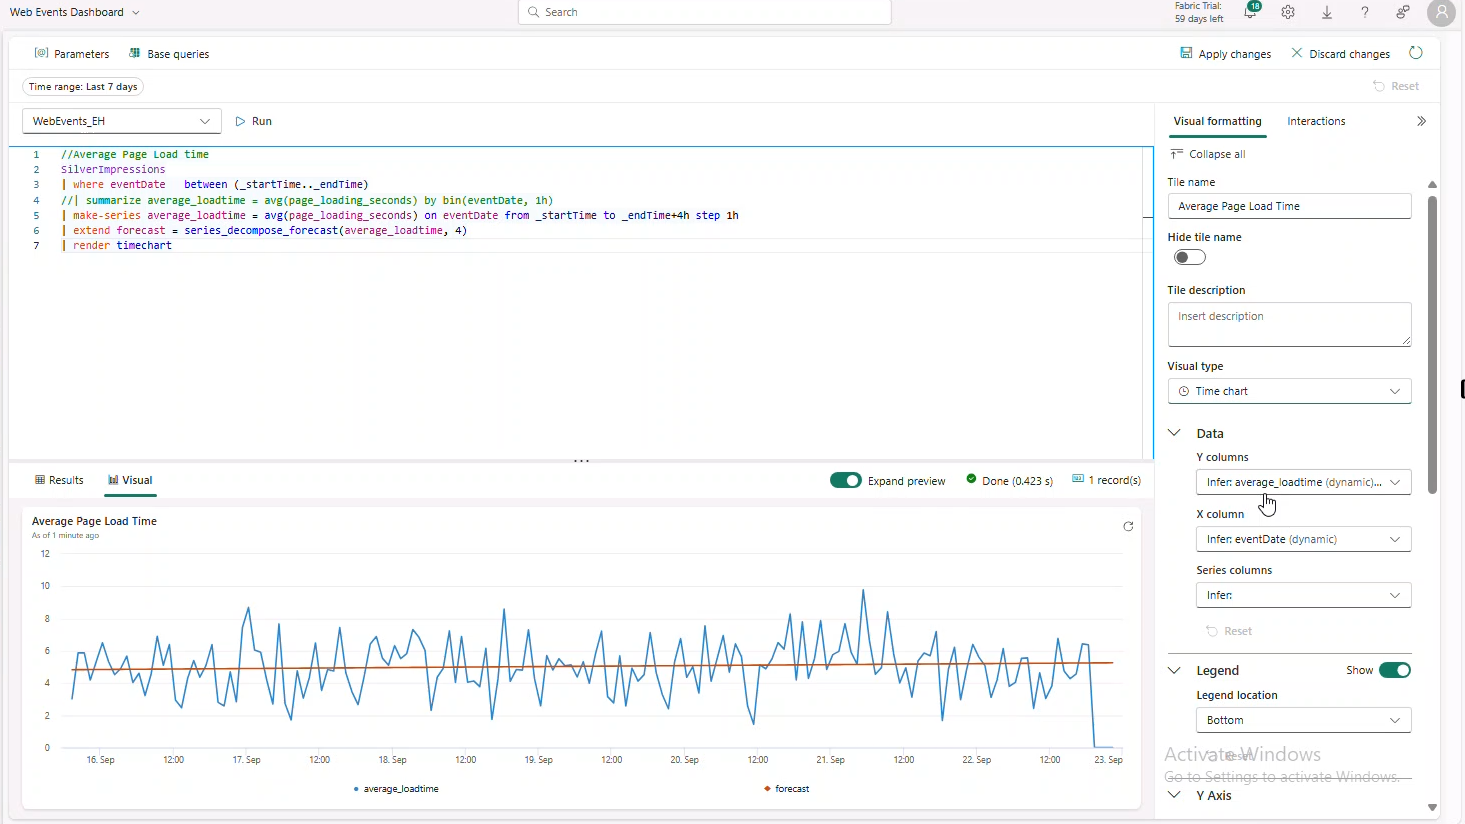Toggle Hide tile name switch
Screen dimensions: 1465x824
pos(1189,257)
